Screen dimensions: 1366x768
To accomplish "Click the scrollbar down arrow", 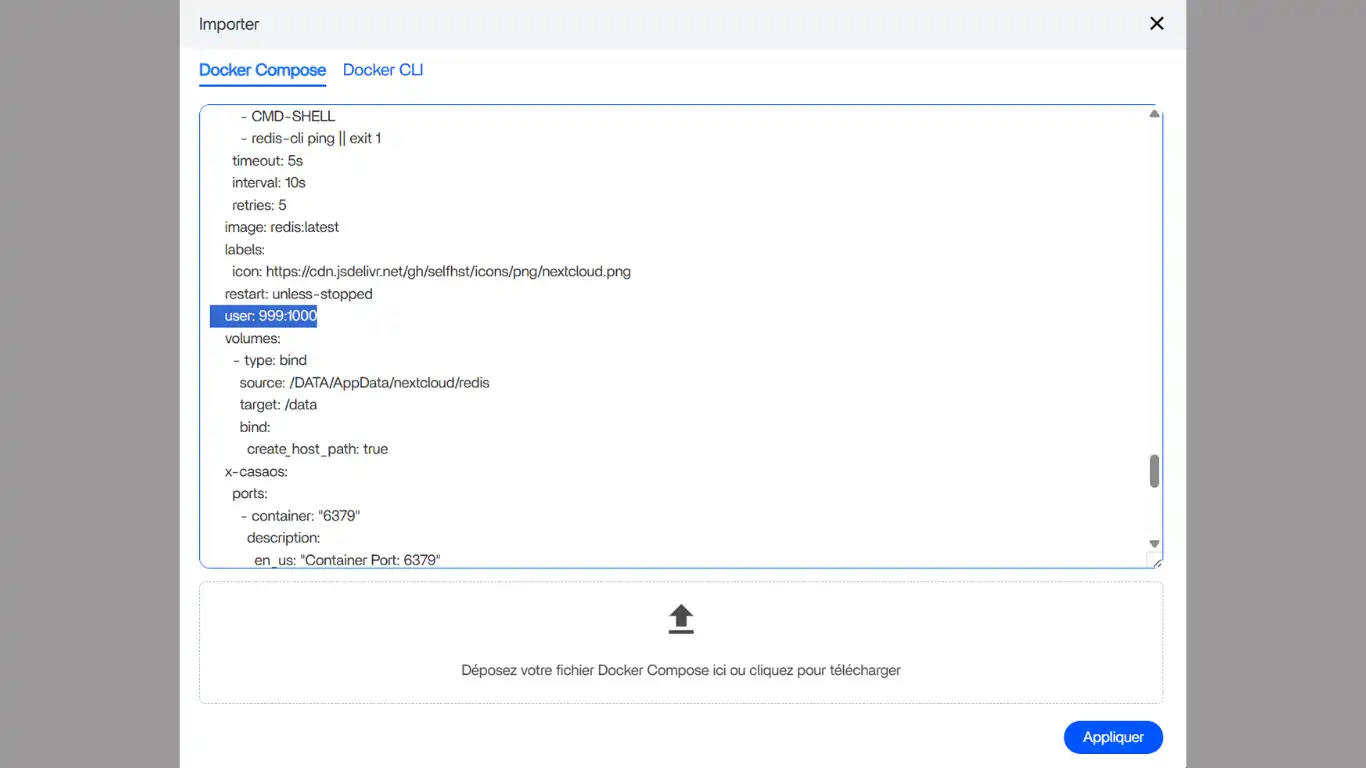I will tap(1154, 544).
